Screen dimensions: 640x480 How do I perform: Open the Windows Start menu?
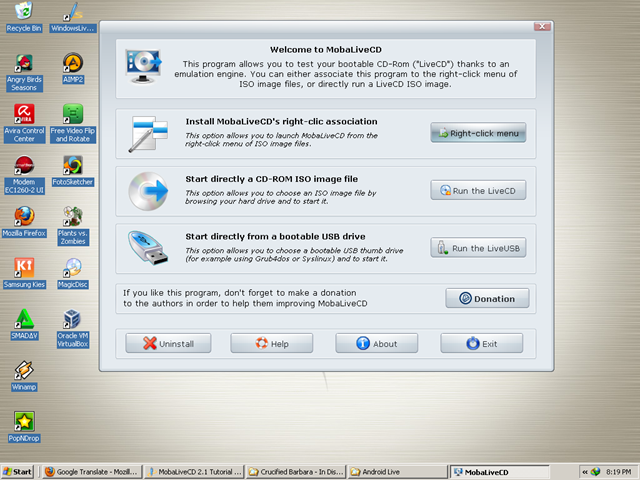(17, 472)
